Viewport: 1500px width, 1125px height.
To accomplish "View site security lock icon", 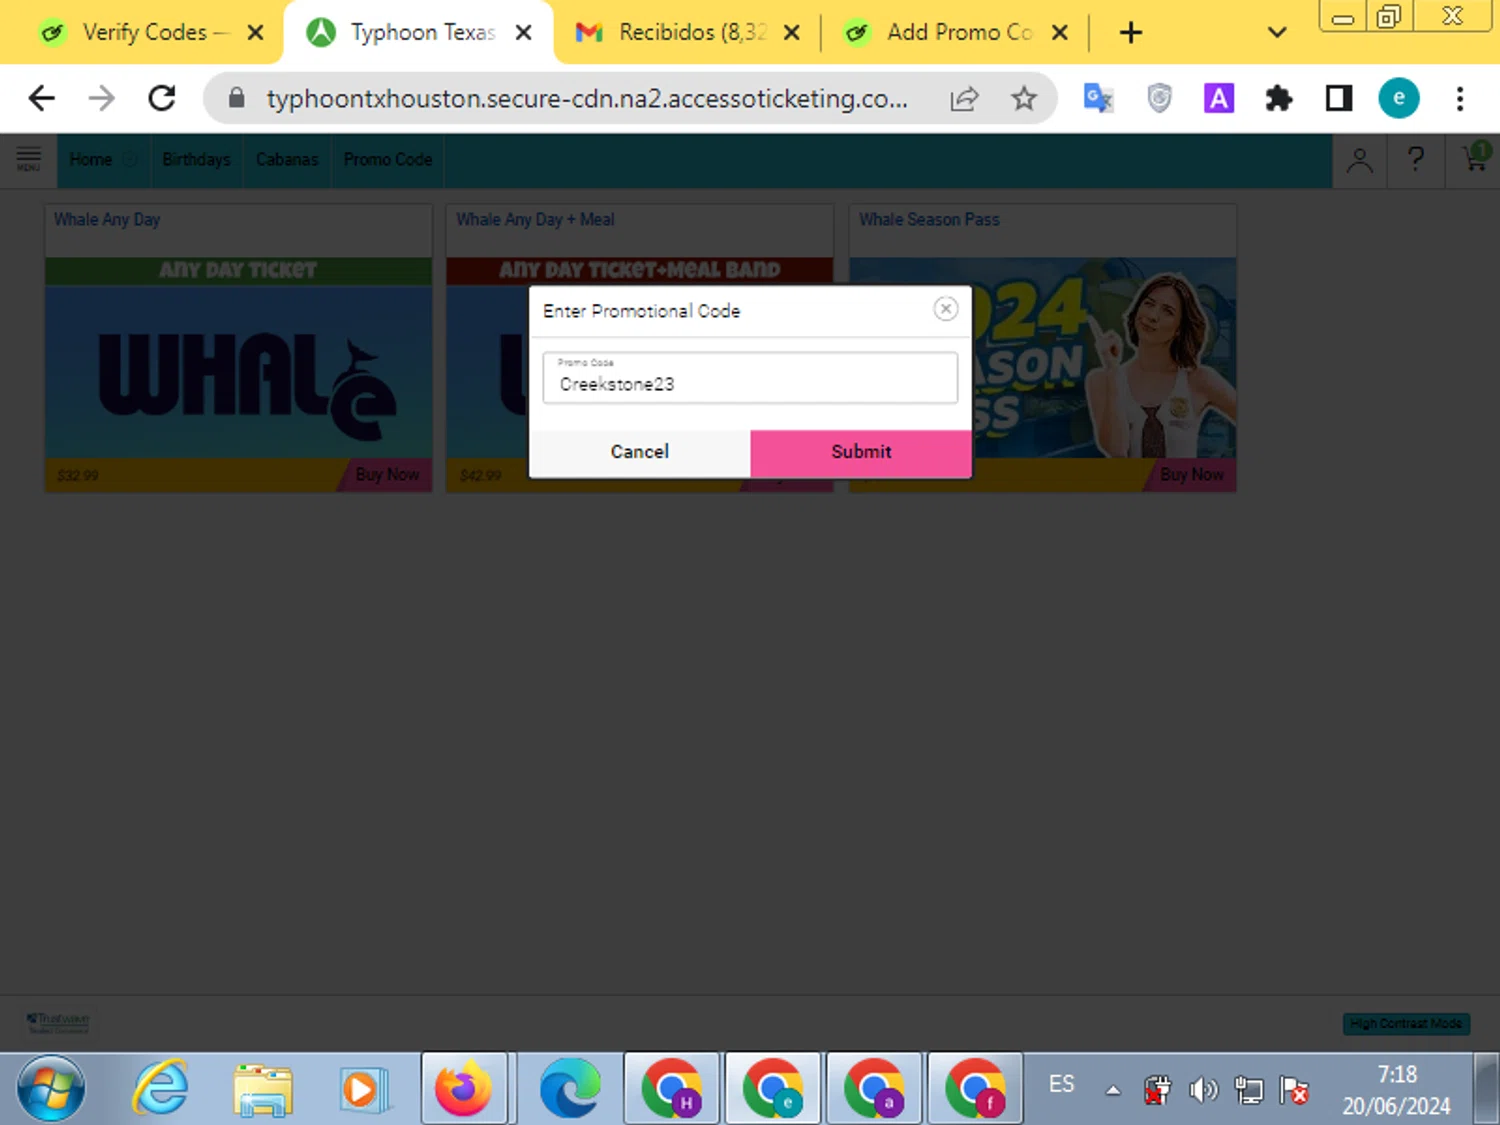I will tap(236, 98).
